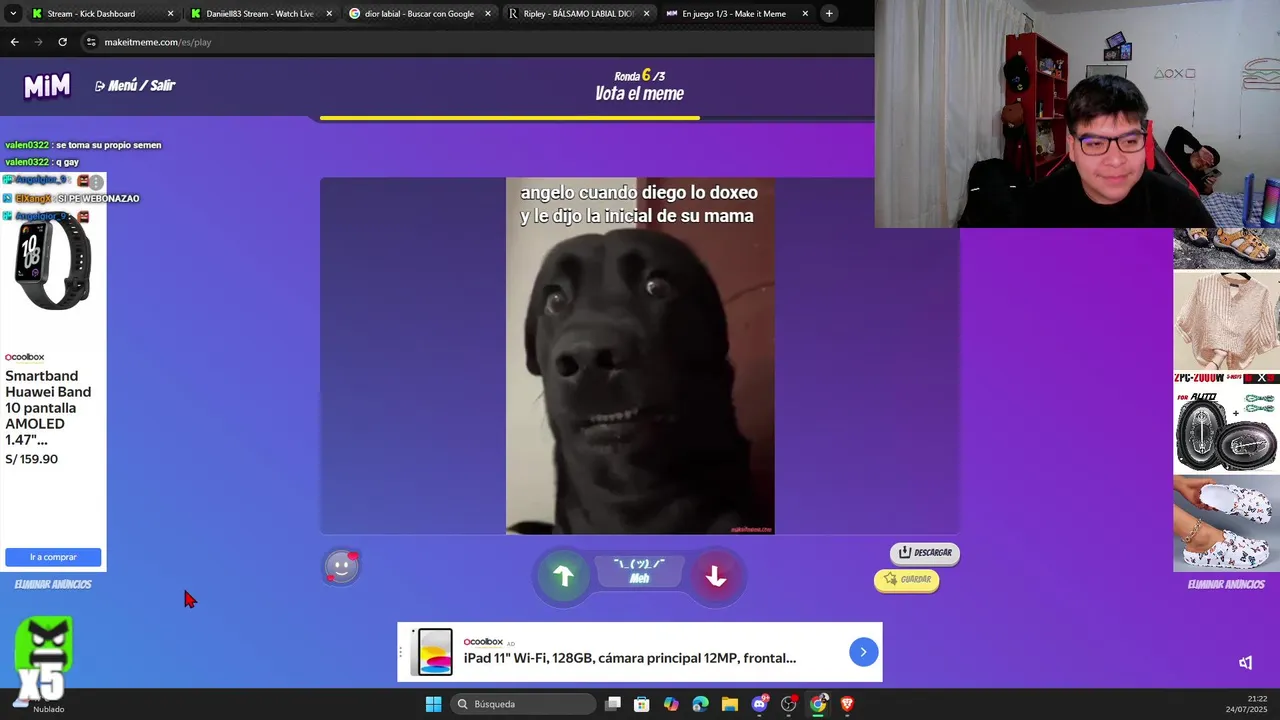Open Task View on taskbar
The width and height of the screenshot is (1280, 720).
tap(613, 704)
